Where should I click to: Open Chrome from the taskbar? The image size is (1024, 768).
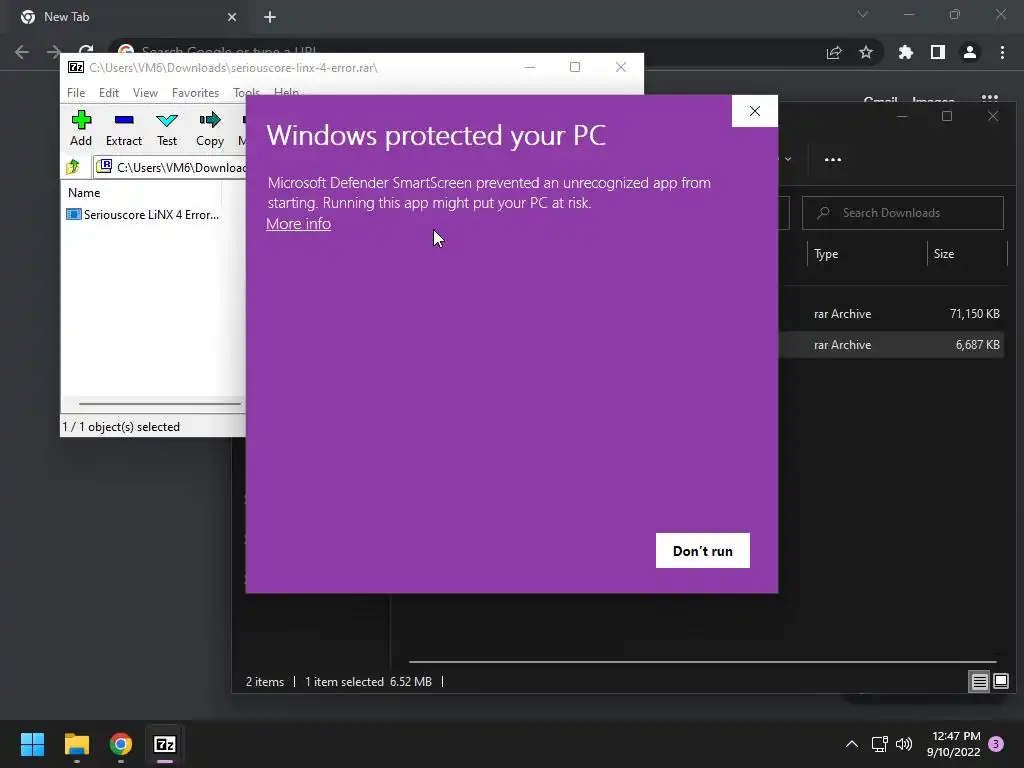click(x=121, y=744)
